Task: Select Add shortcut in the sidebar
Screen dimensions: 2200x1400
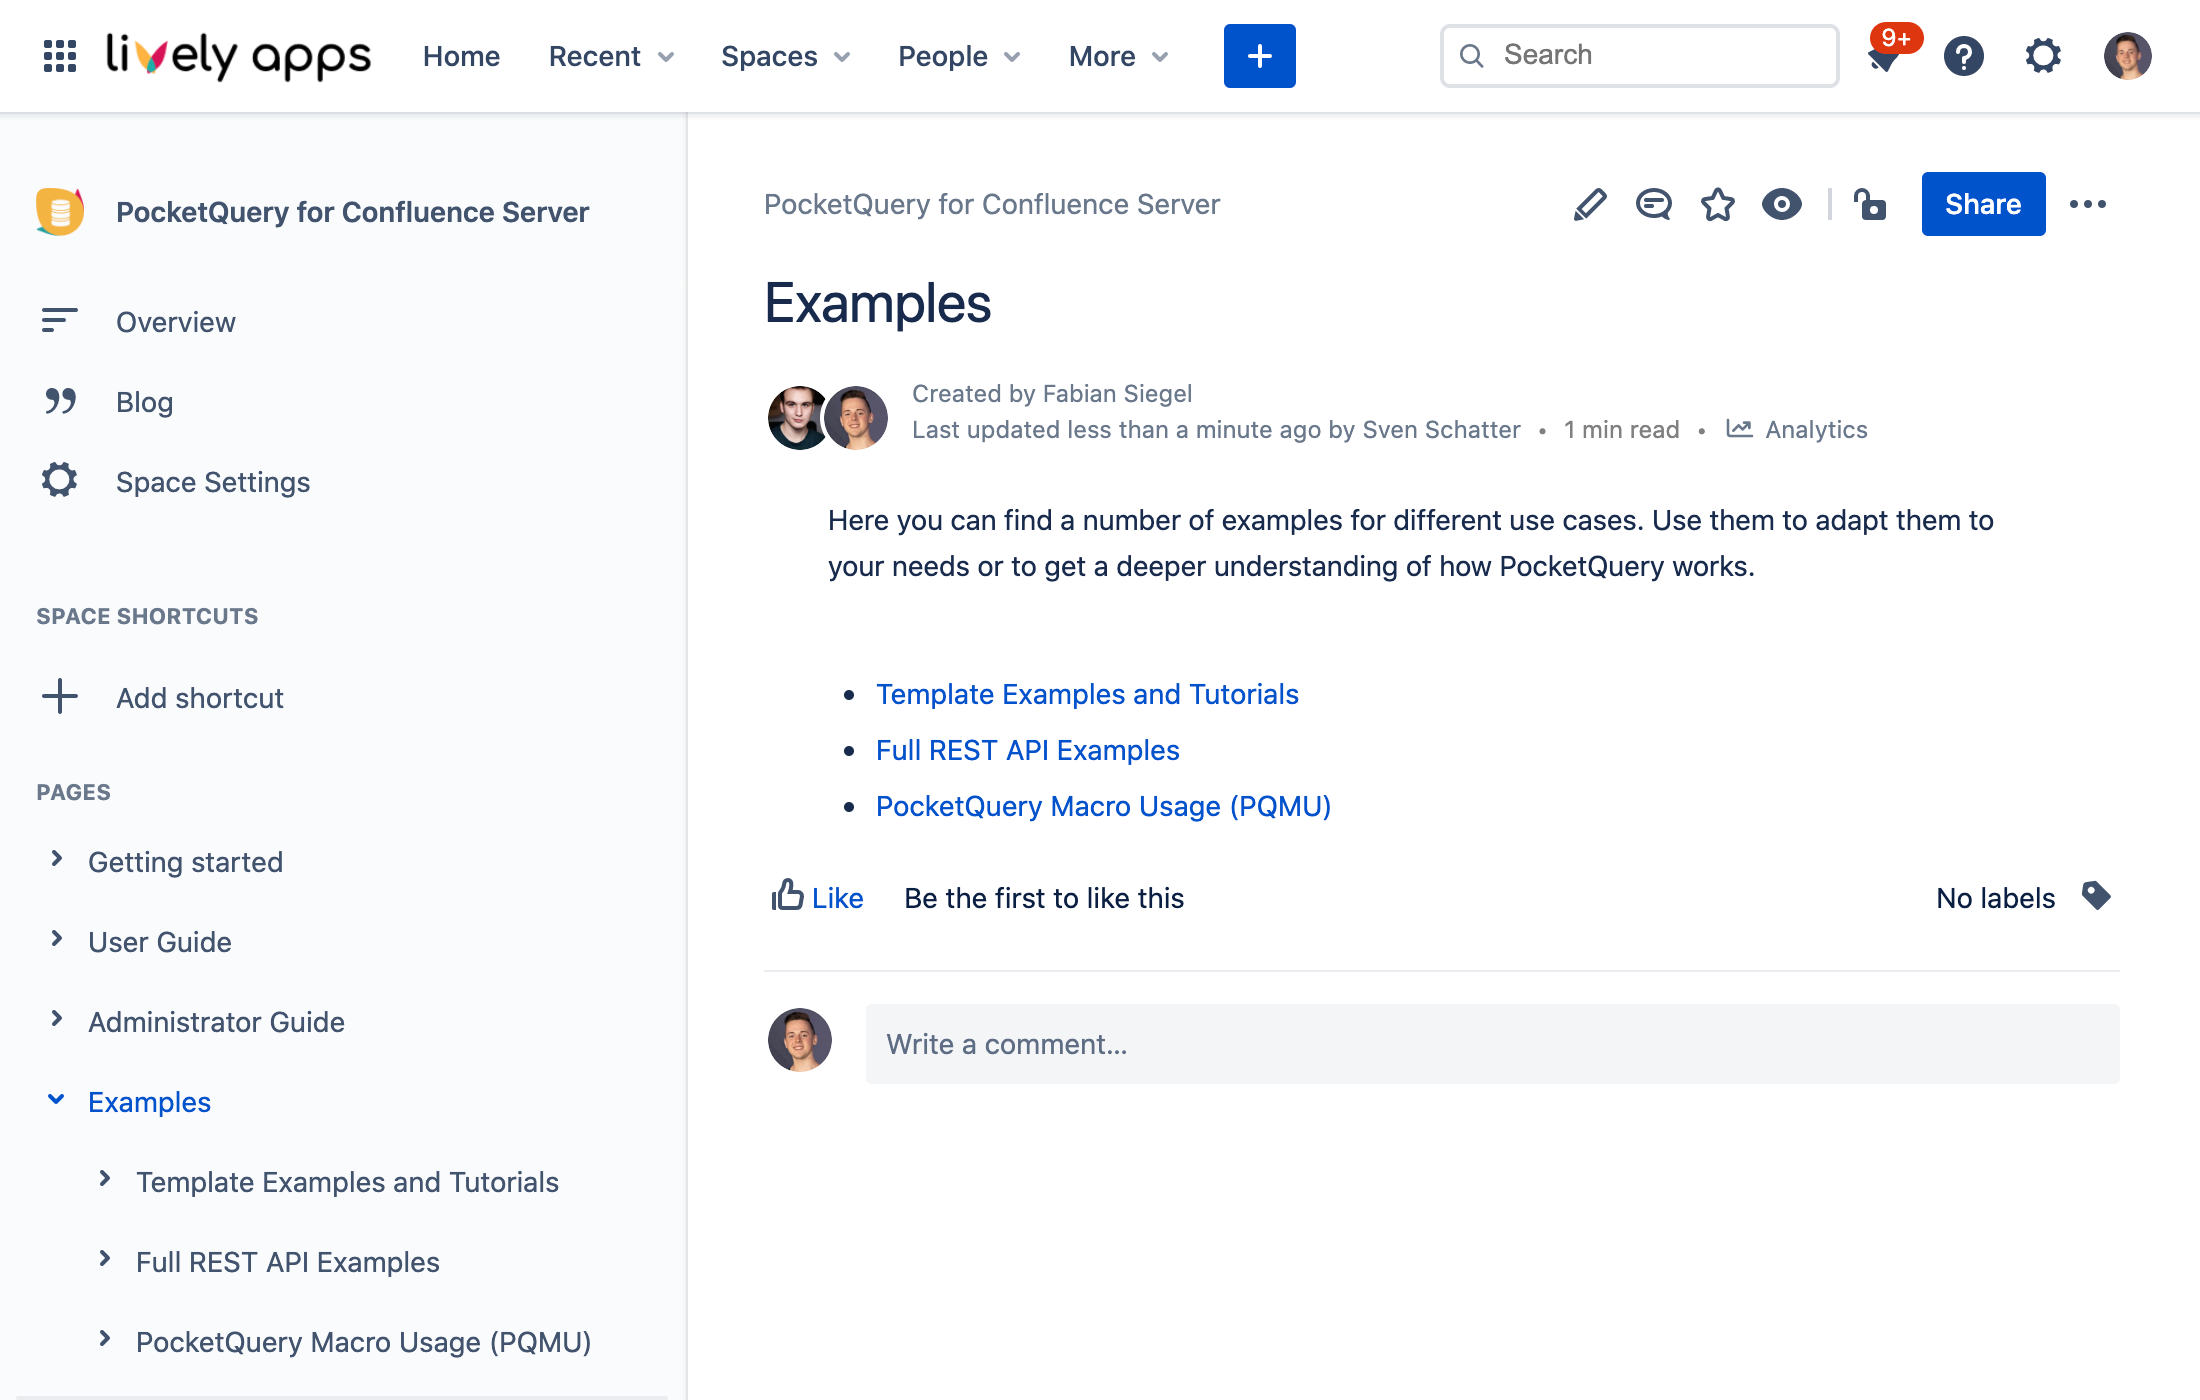Action: tap(200, 698)
